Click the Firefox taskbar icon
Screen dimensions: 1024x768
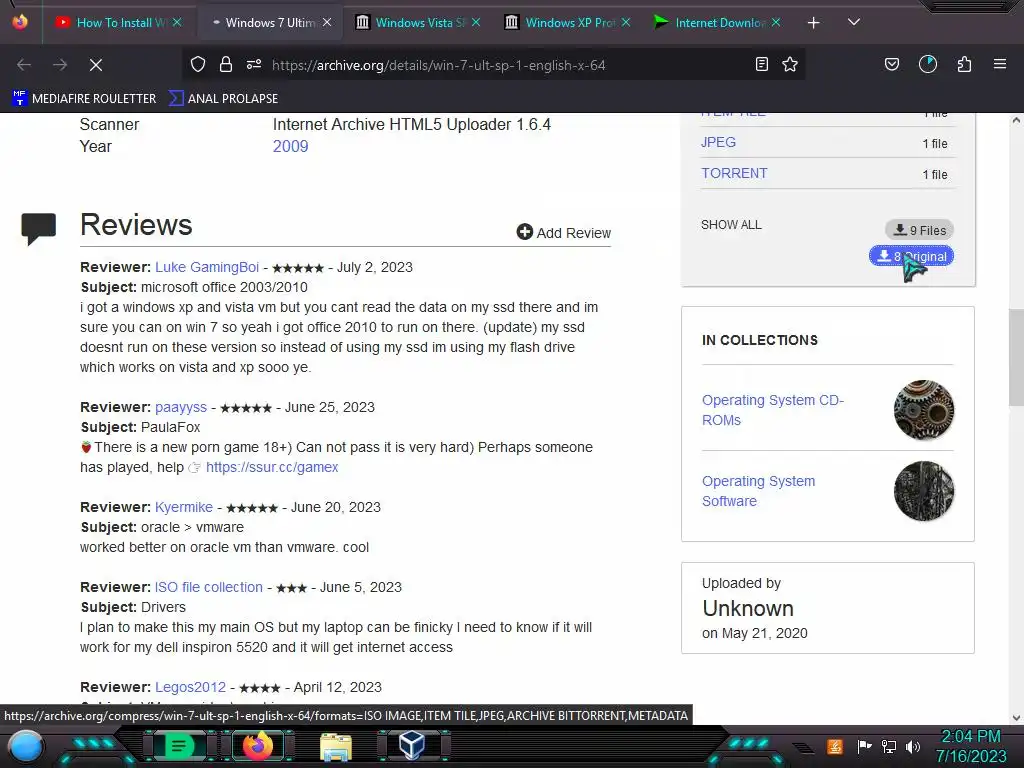coord(257,746)
